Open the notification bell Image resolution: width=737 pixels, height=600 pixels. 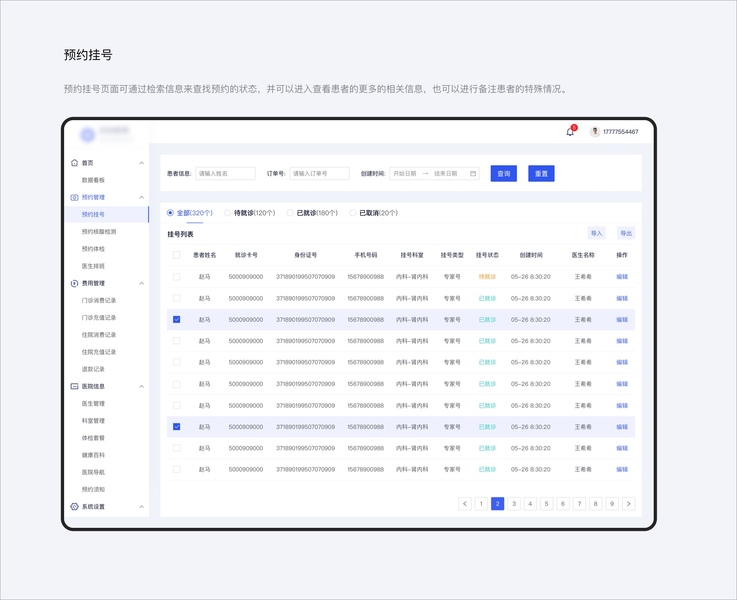[x=570, y=132]
